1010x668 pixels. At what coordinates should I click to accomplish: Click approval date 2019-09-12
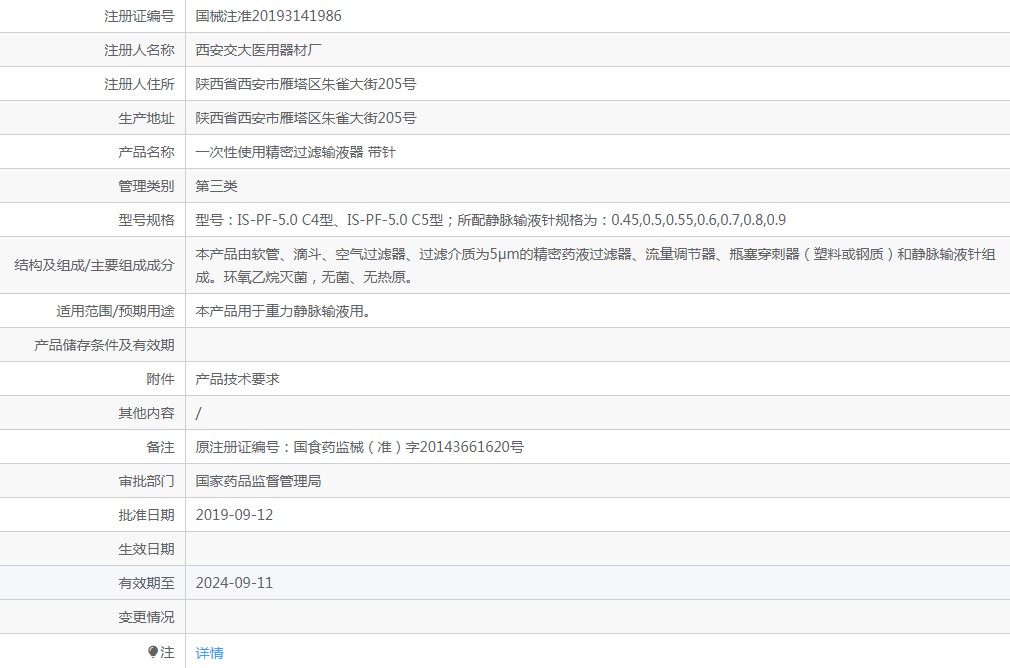pos(234,515)
